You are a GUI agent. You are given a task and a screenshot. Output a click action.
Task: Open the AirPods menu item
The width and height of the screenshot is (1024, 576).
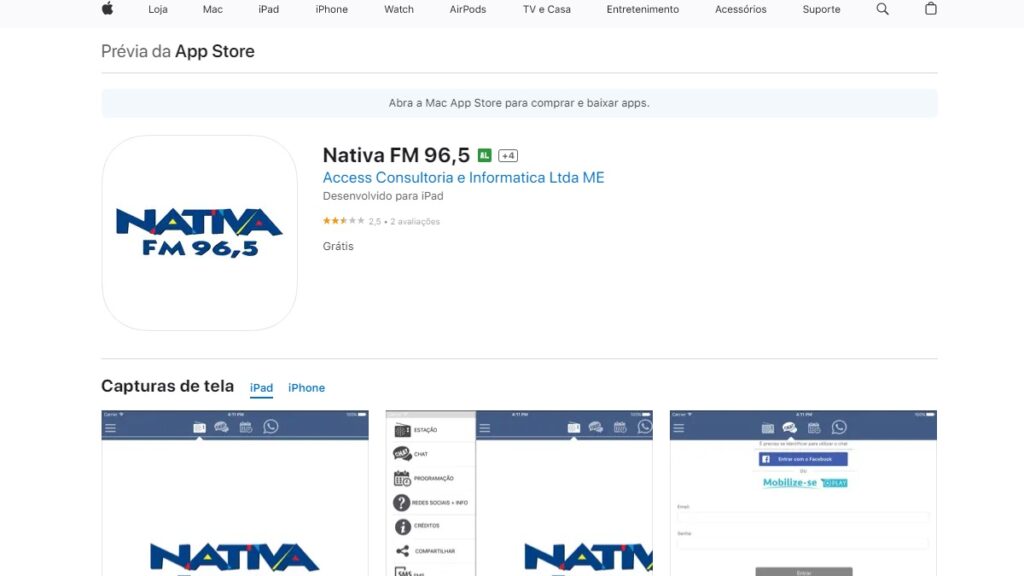tap(468, 9)
